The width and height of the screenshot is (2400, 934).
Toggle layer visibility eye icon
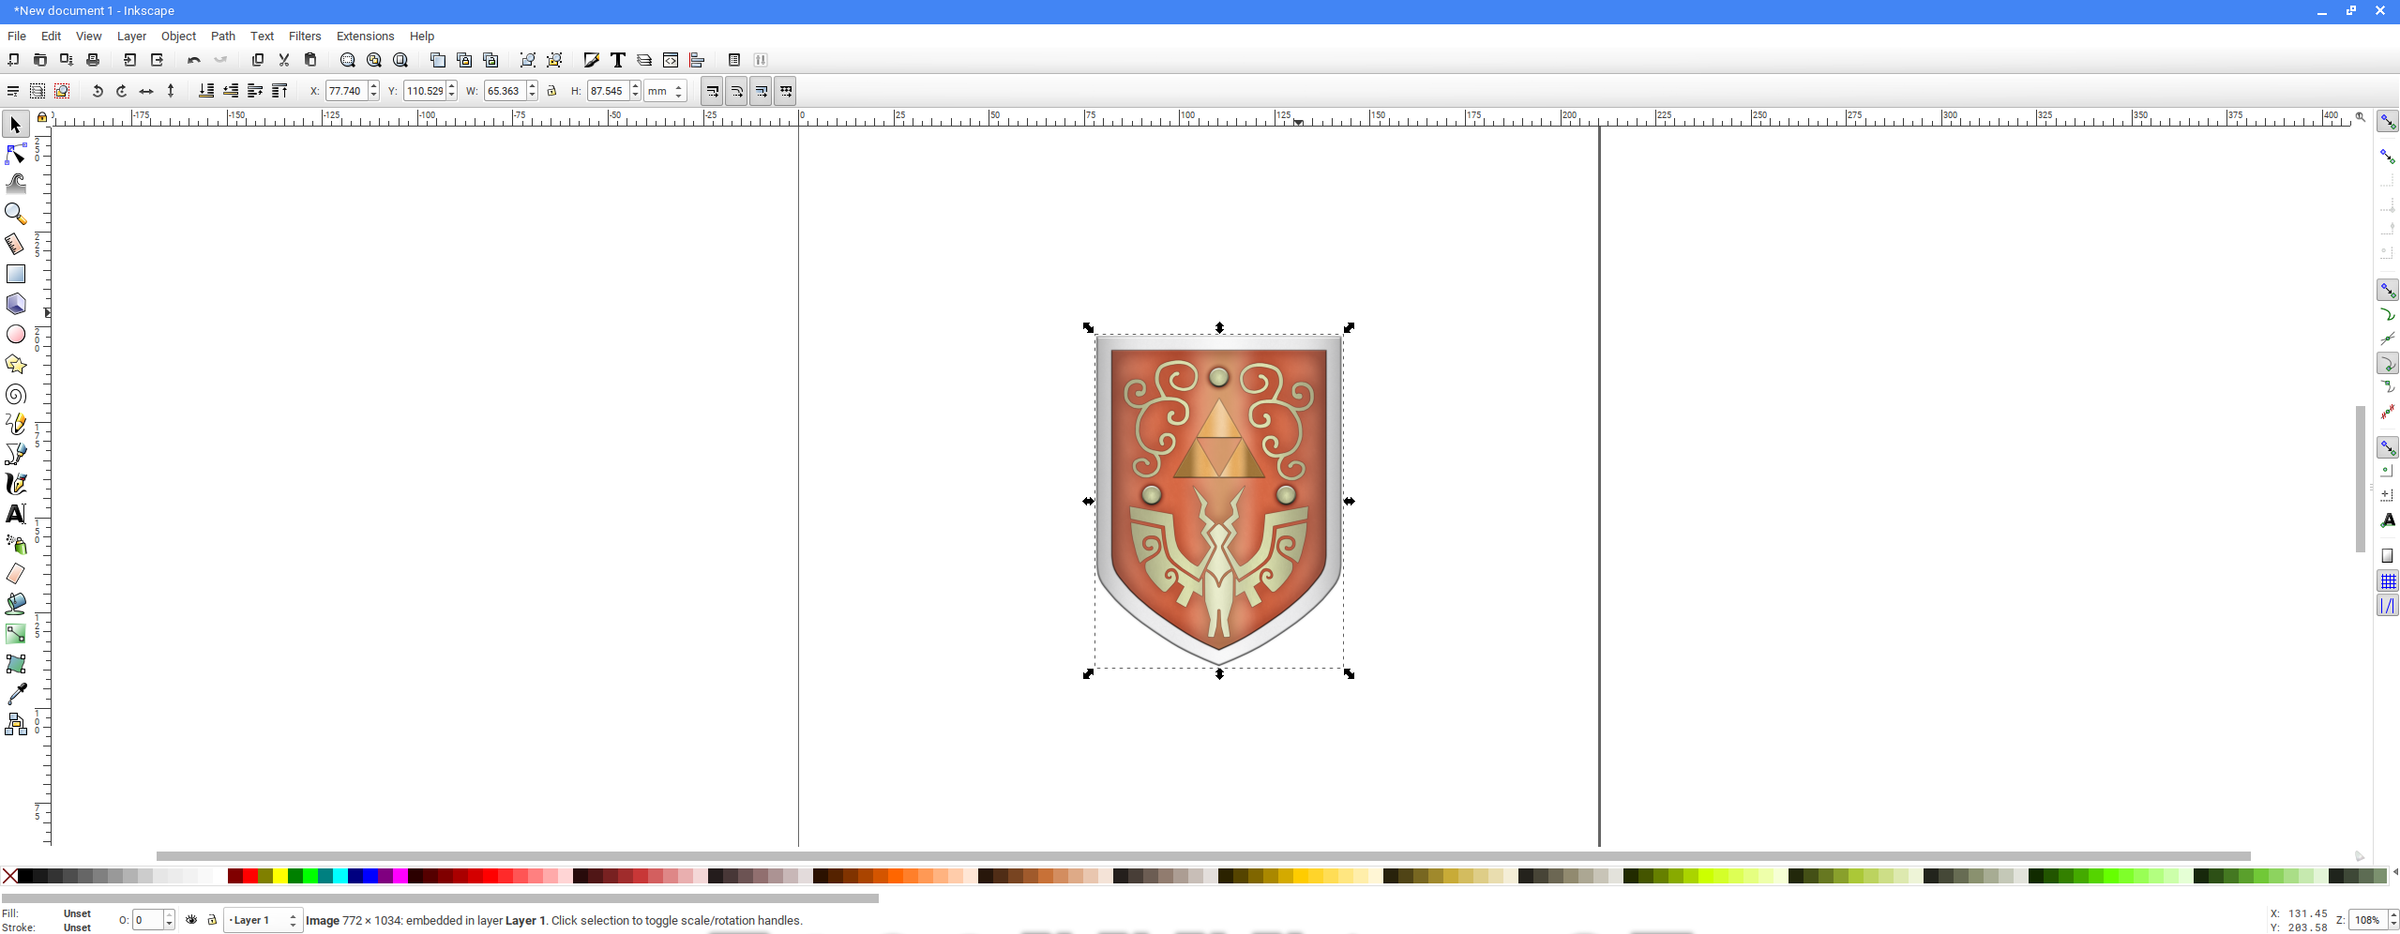click(x=192, y=920)
